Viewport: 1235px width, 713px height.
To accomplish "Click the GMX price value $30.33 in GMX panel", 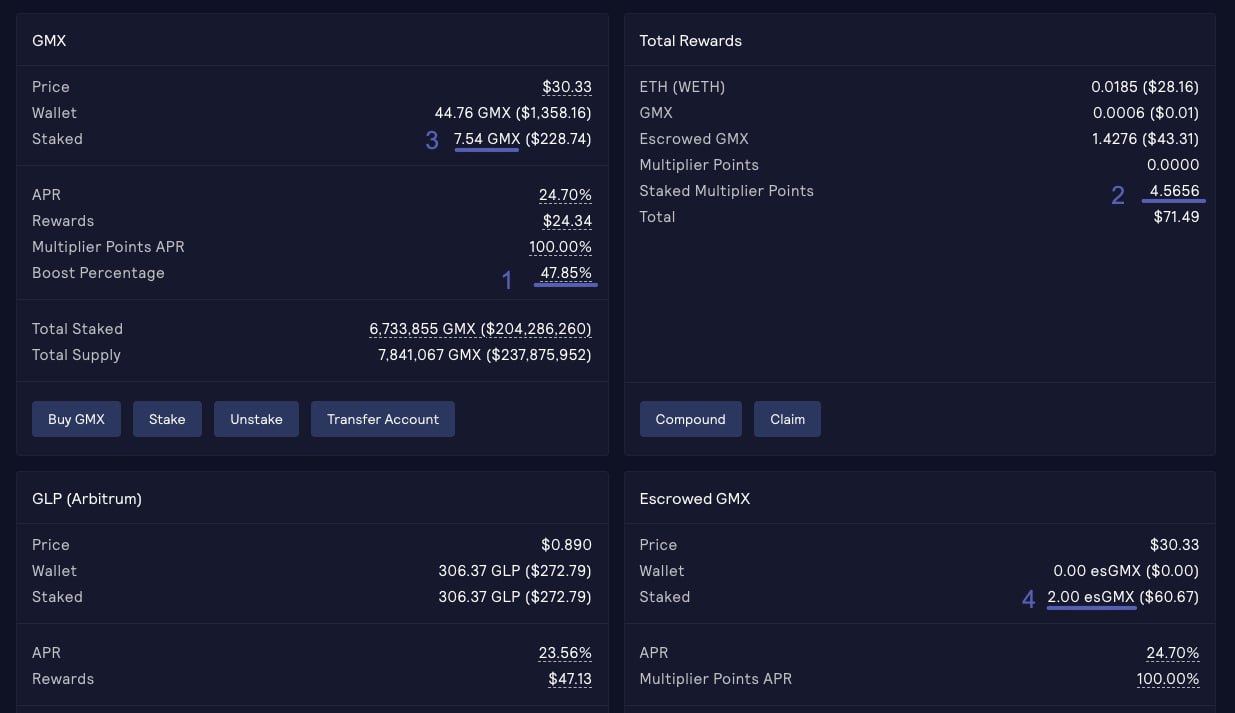I will click(566, 87).
